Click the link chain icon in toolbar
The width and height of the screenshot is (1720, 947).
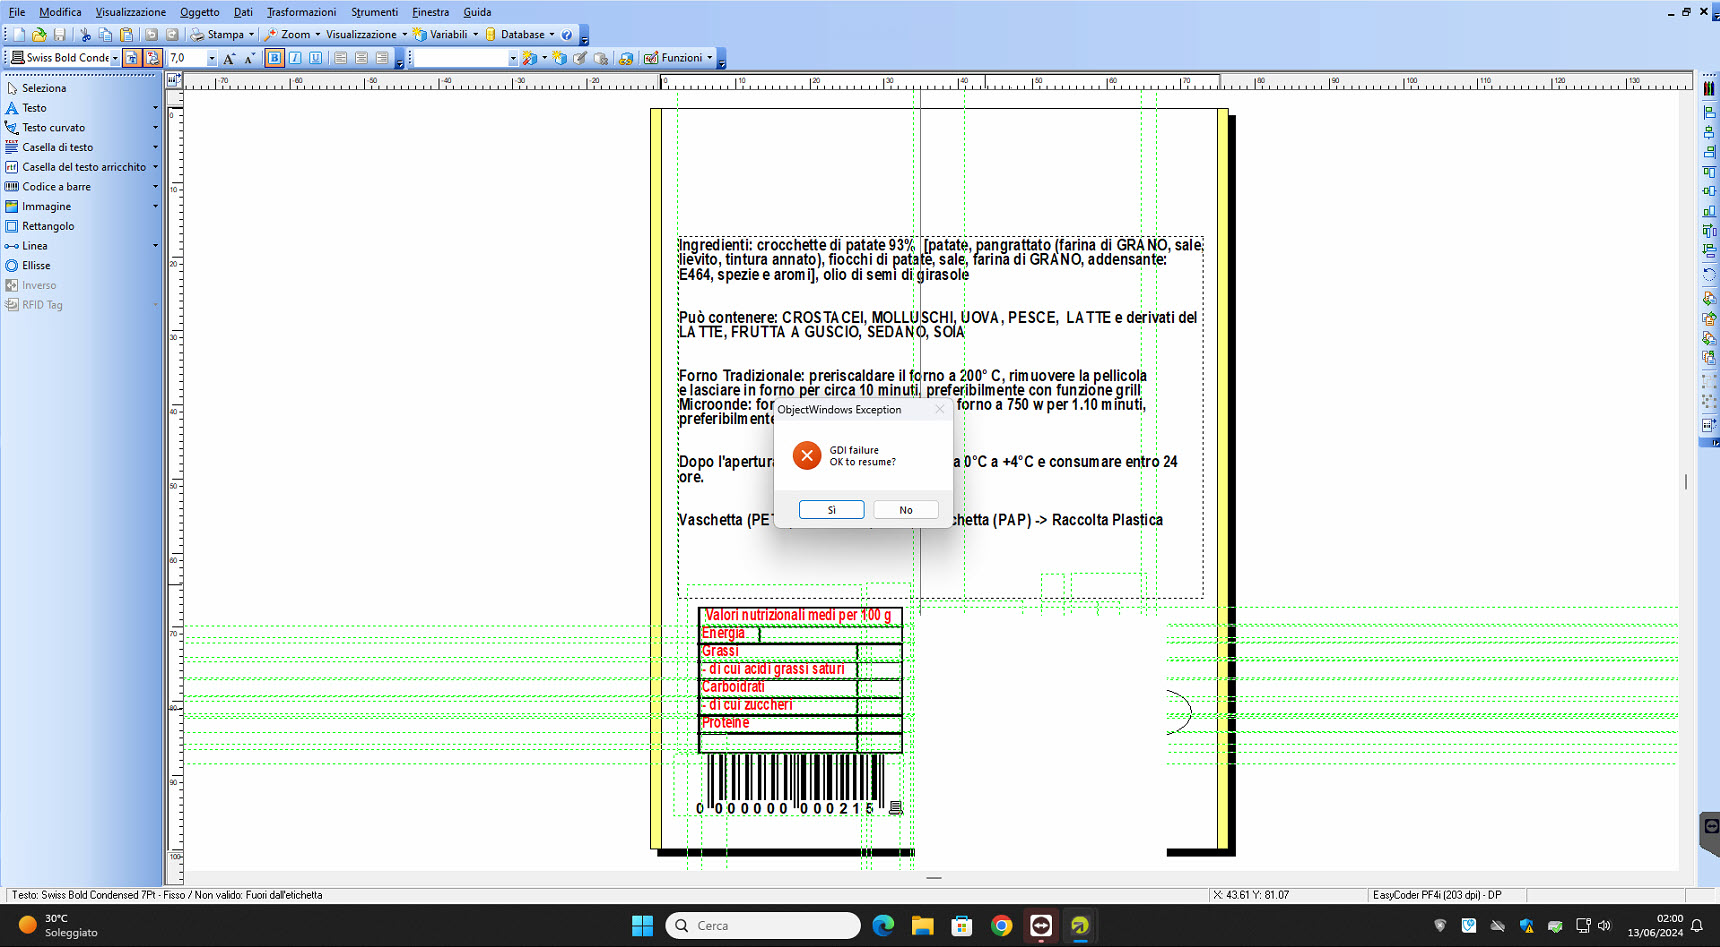pos(626,58)
